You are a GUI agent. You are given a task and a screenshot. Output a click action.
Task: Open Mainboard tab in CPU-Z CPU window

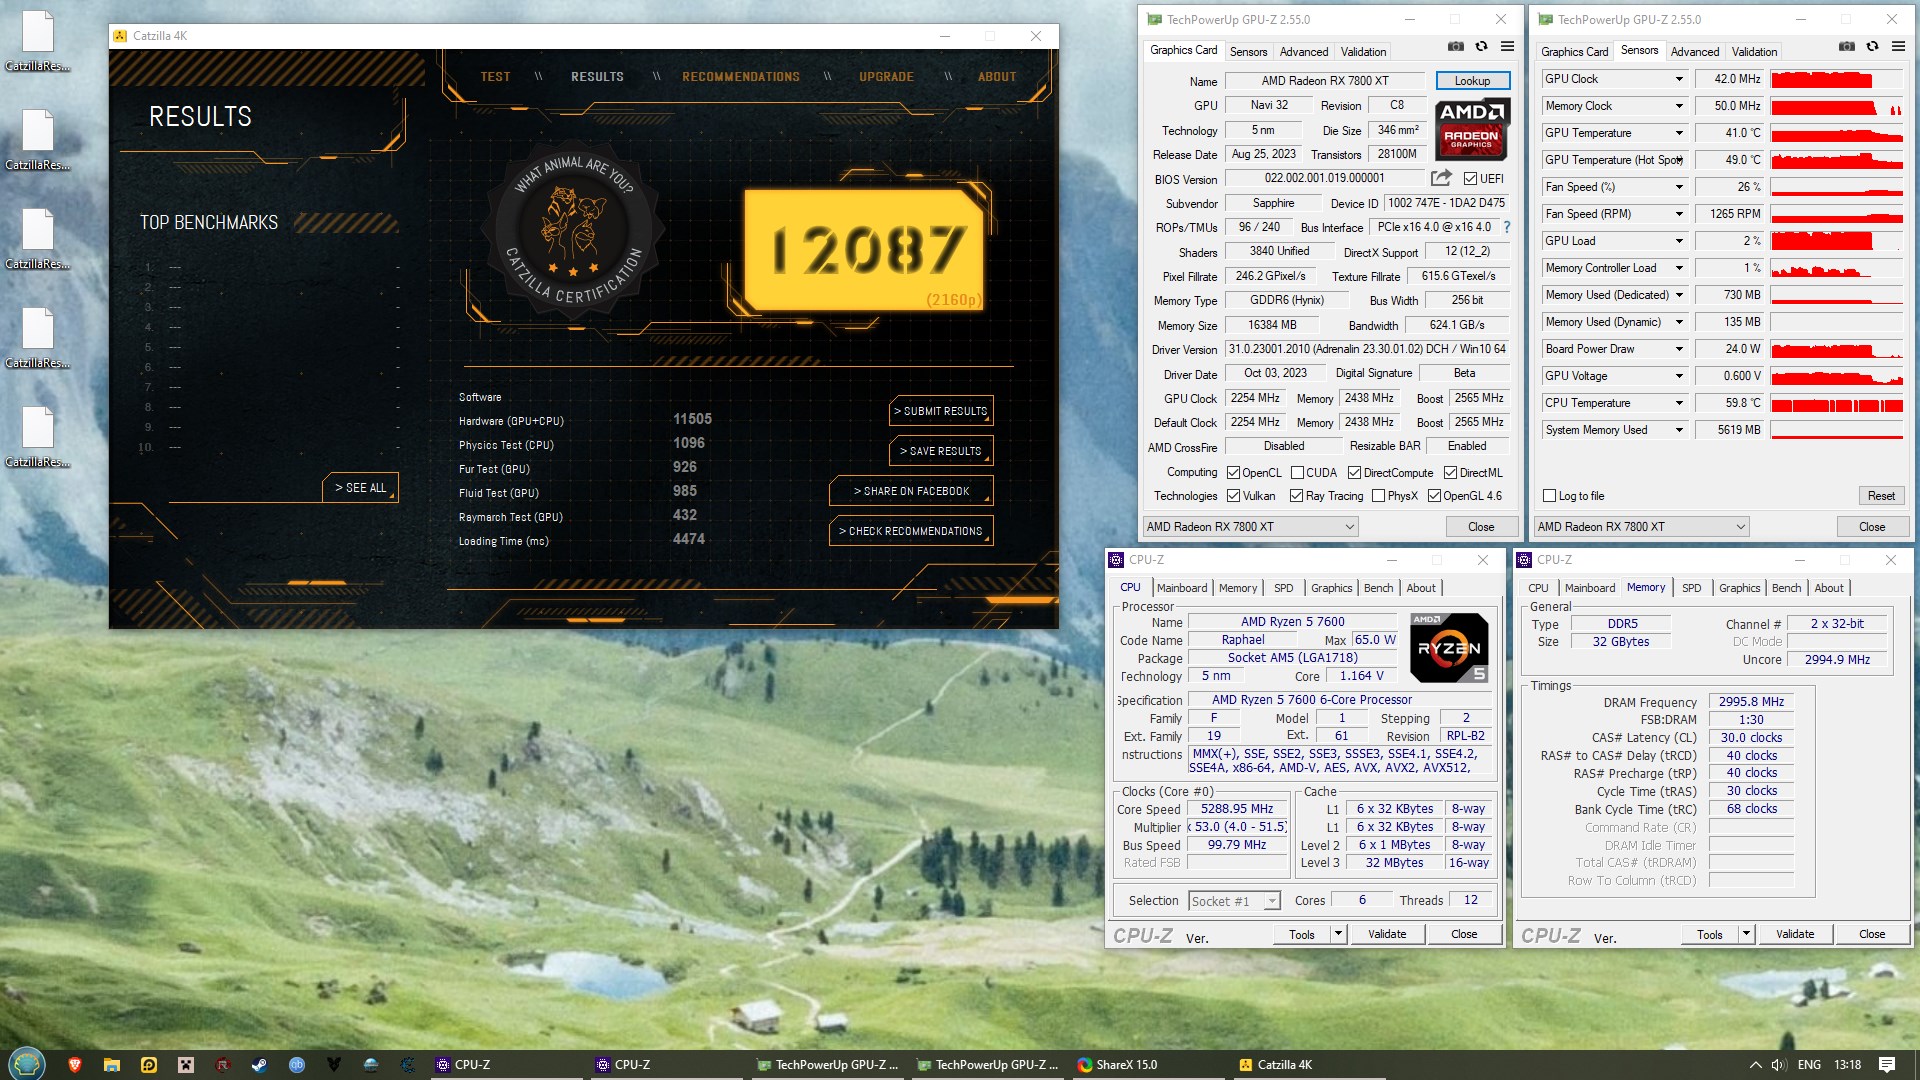point(1182,588)
